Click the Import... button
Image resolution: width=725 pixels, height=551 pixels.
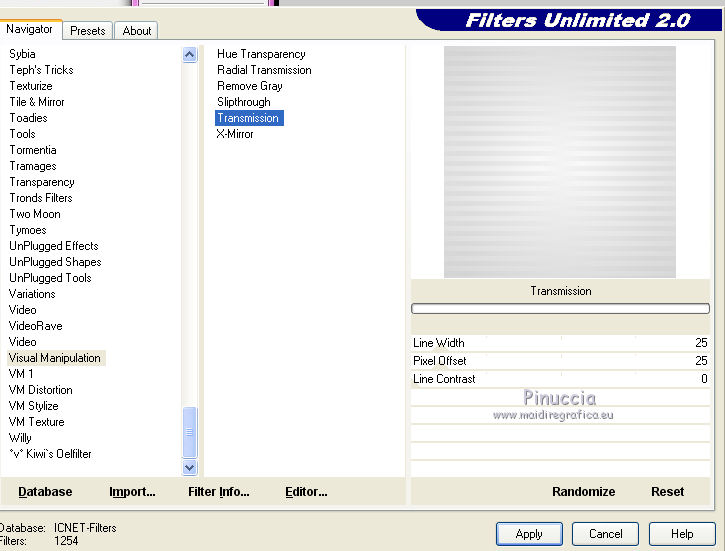(132, 492)
